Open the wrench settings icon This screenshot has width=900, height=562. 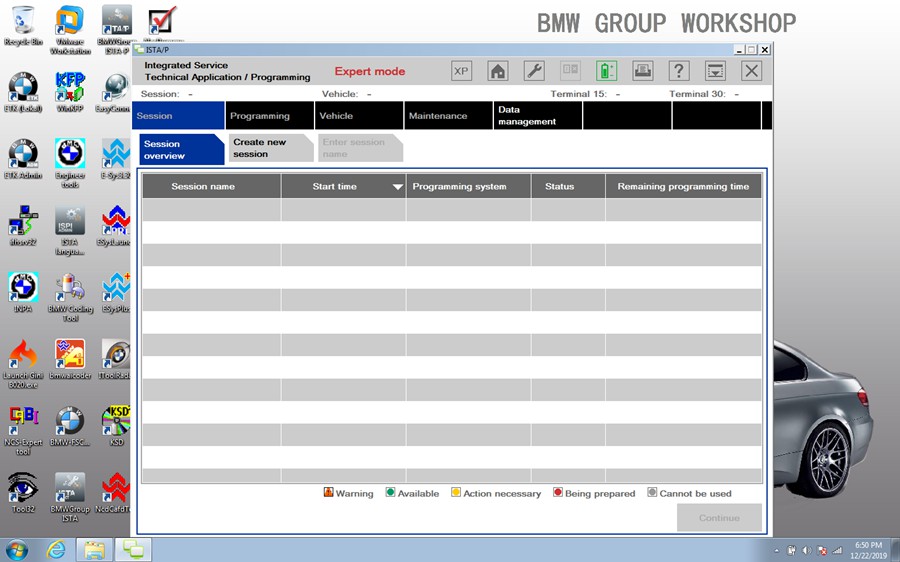534,71
